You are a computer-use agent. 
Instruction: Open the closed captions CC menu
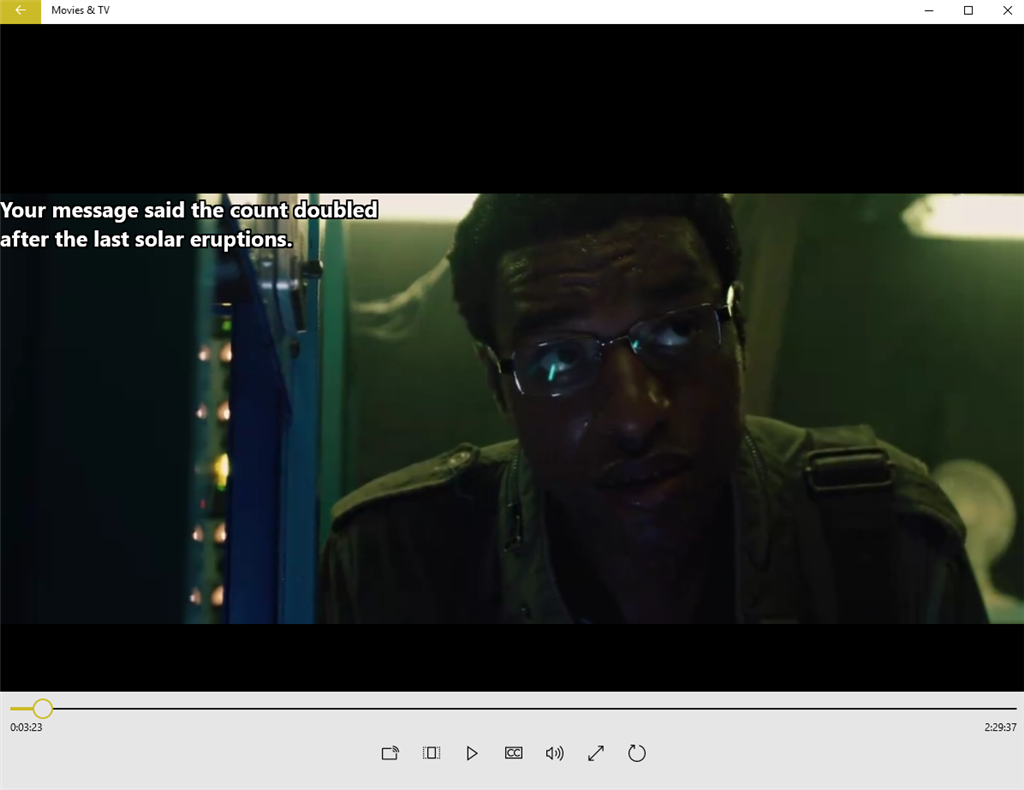coord(513,753)
